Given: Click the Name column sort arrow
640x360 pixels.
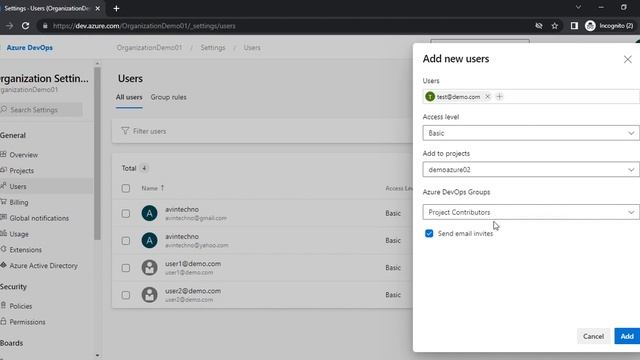Looking at the screenshot, I should (x=162, y=188).
